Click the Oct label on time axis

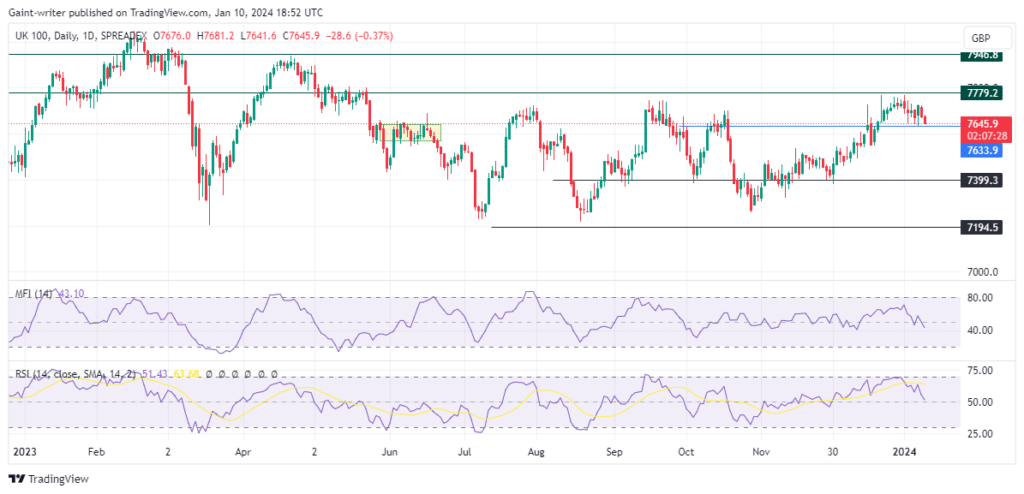click(x=685, y=451)
